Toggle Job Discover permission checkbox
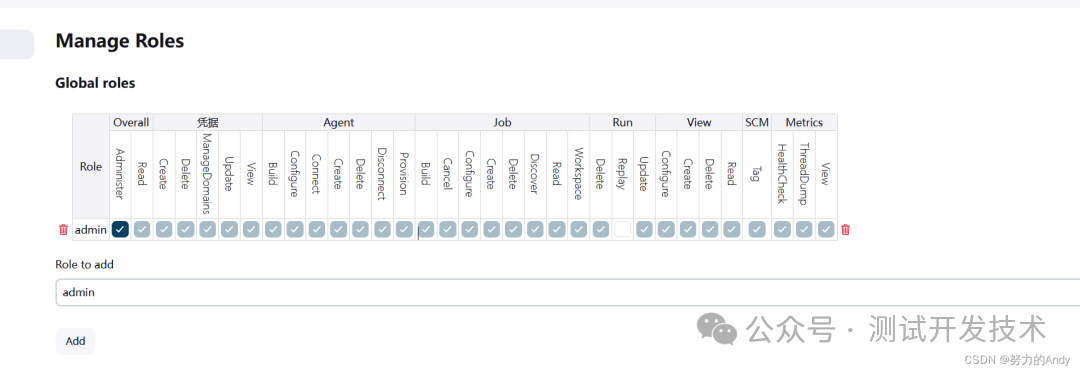1080x372 pixels. pyautogui.click(x=535, y=229)
